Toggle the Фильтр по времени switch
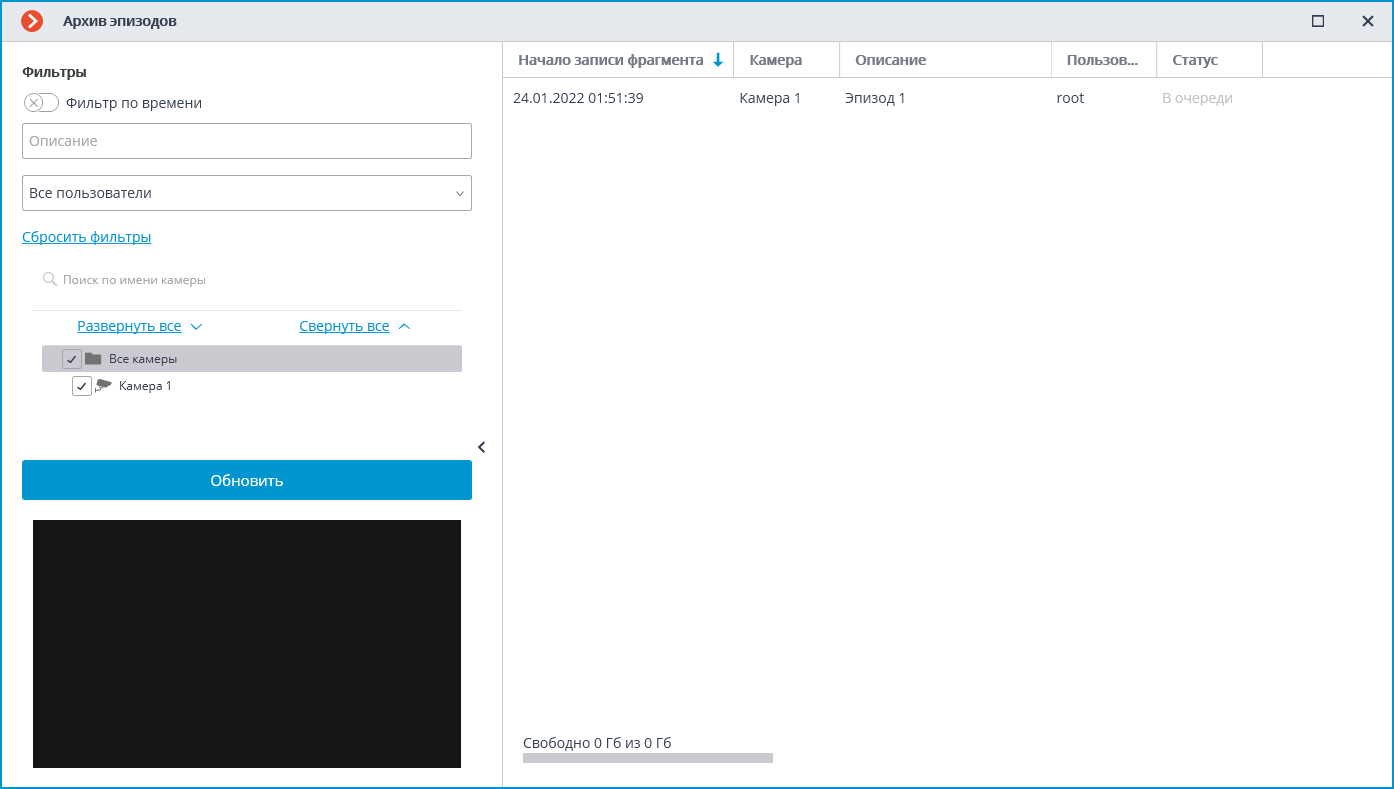Screen dimensions: 1394x789 tap(41, 103)
